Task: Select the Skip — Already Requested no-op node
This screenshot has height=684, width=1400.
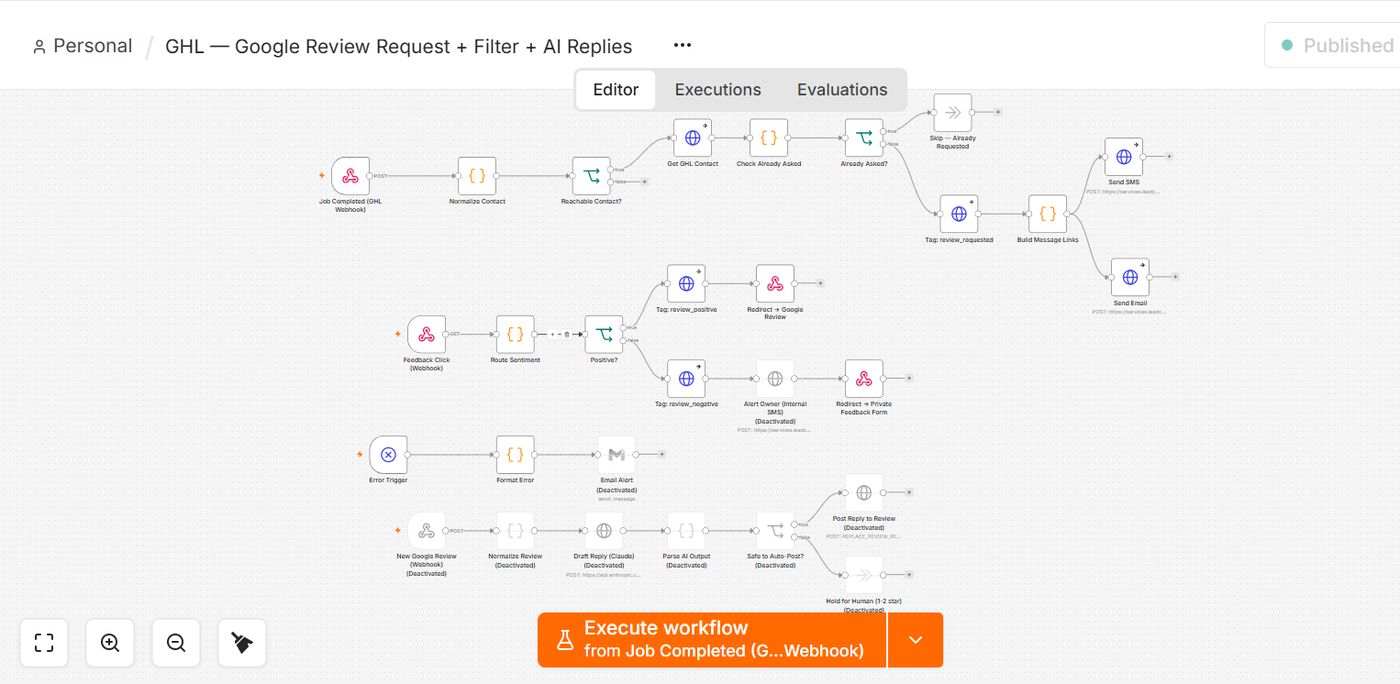Action: click(x=952, y=113)
